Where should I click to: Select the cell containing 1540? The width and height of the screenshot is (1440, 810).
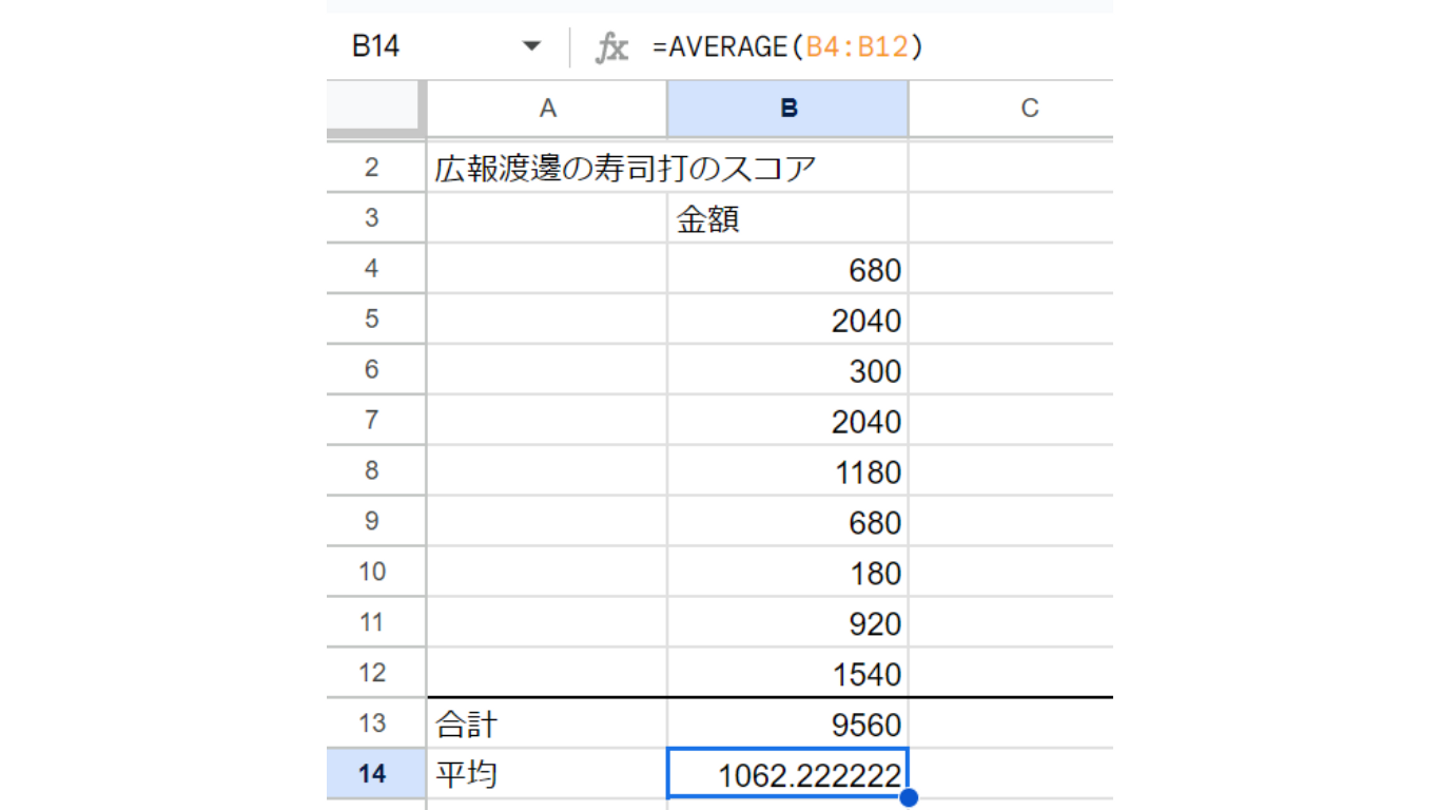coord(788,672)
